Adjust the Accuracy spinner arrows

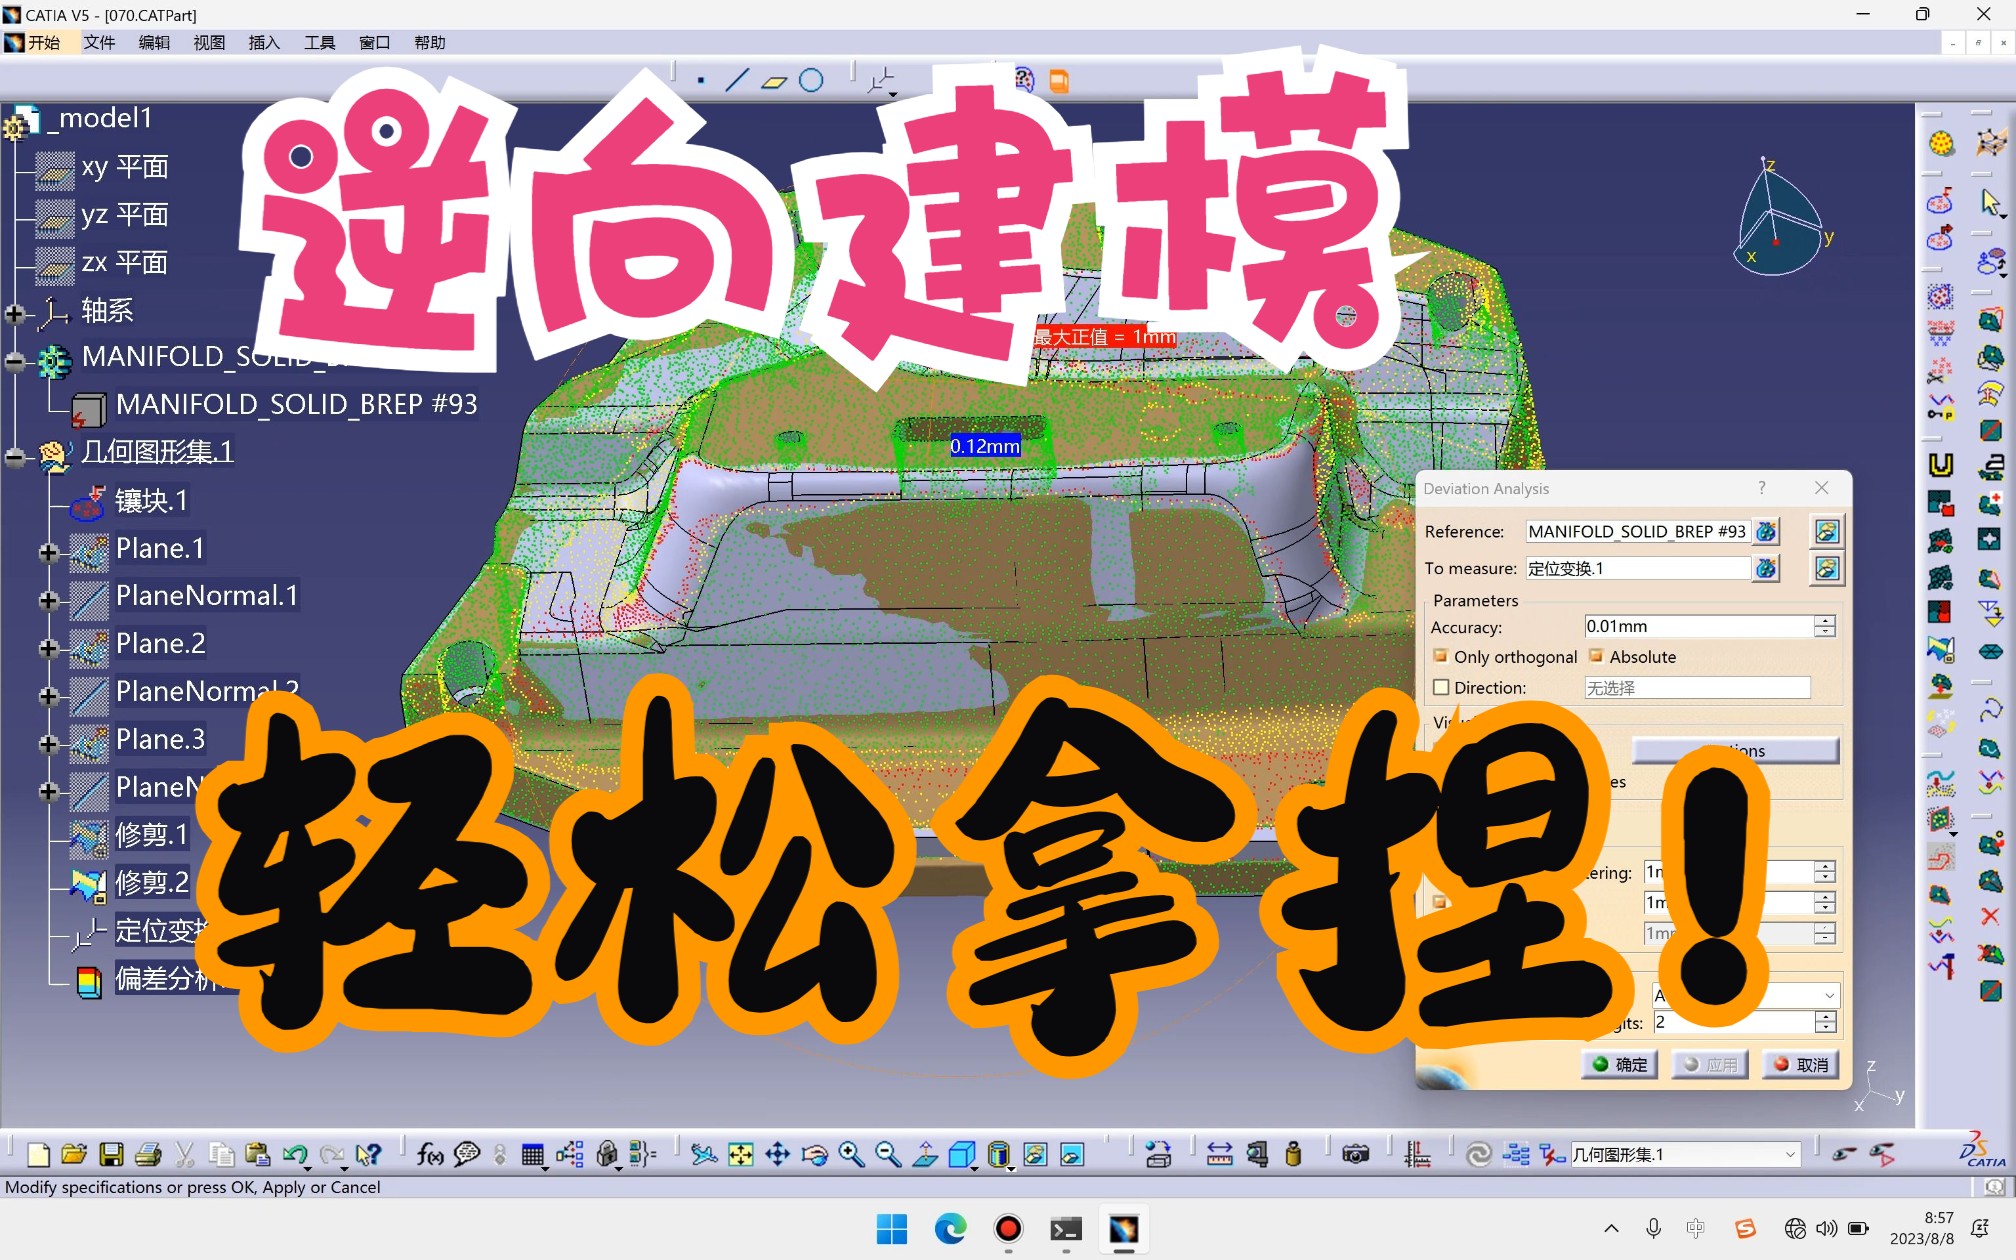tap(1825, 626)
